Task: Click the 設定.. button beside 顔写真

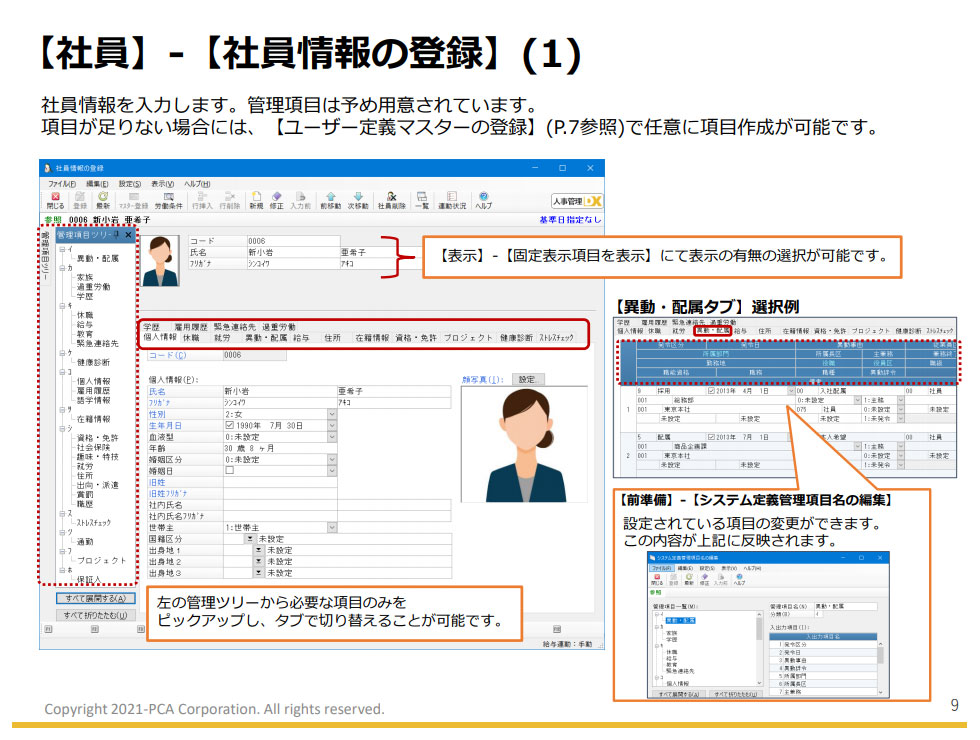Action: (526, 380)
